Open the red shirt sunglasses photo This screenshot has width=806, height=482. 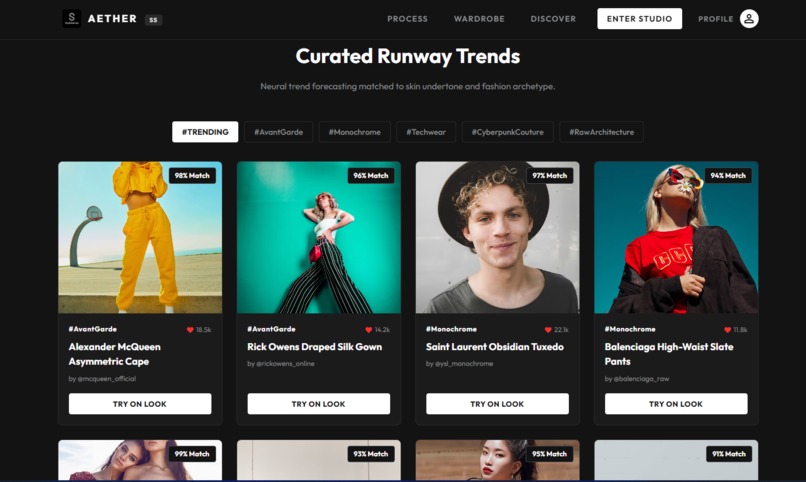click(676, 237)
